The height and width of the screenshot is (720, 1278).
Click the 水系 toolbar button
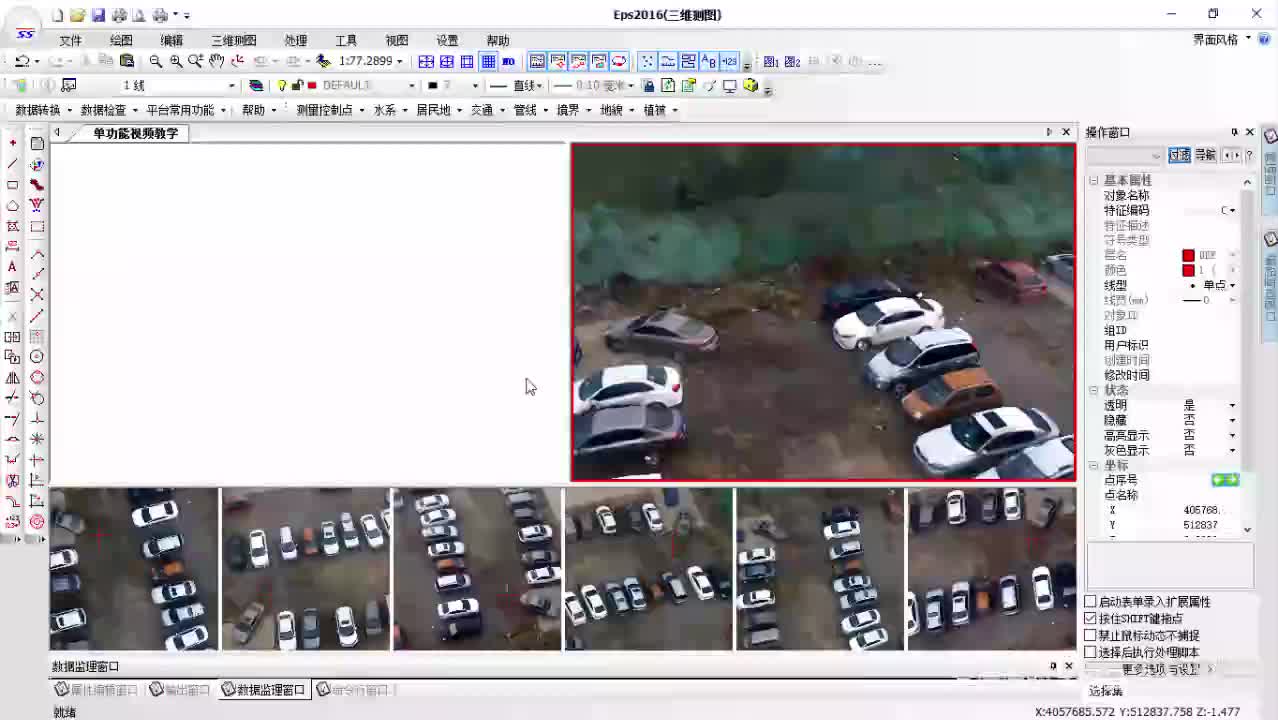tap(385, 110)
